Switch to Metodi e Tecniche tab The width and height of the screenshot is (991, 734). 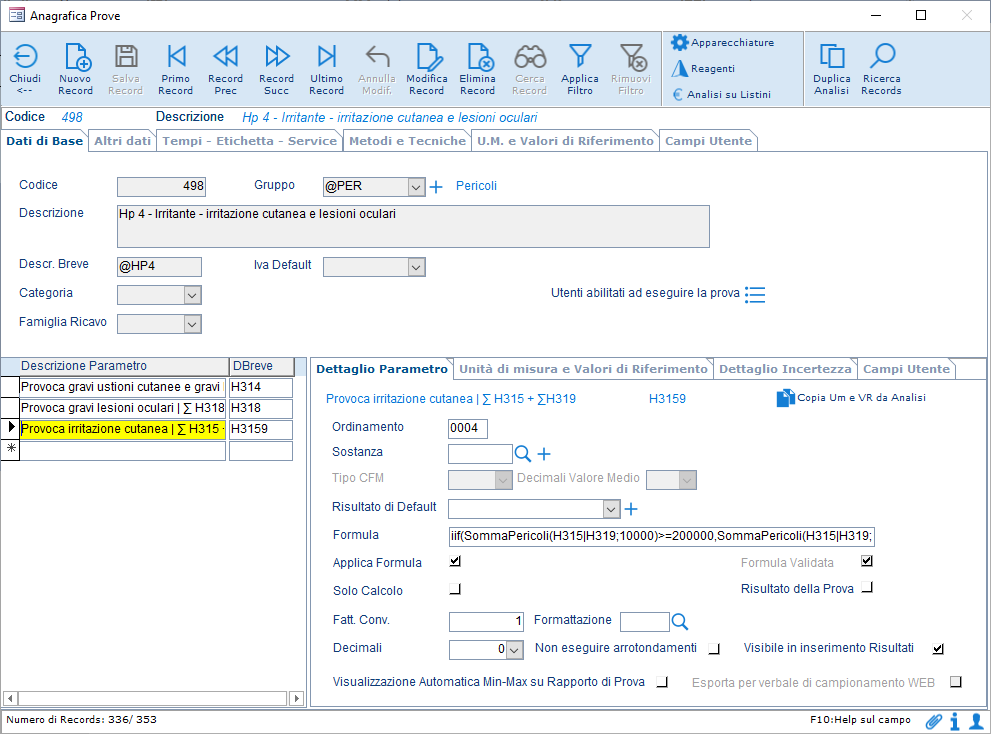408,141
